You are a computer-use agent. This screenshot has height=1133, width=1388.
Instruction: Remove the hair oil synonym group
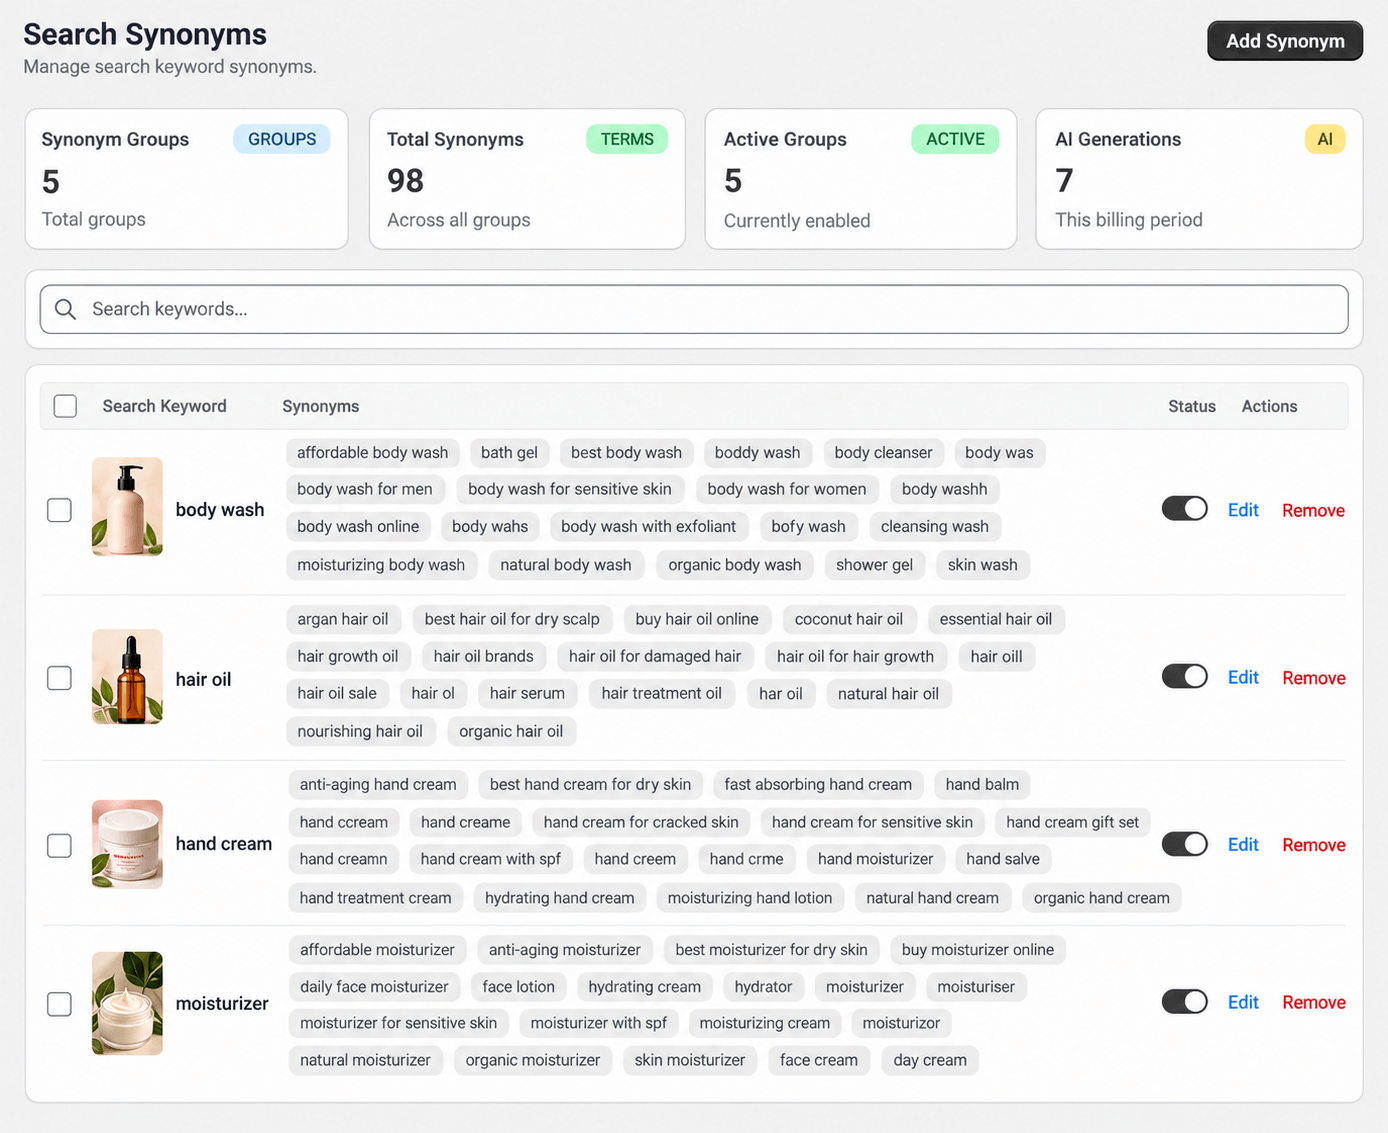(x=1313, y=678)
